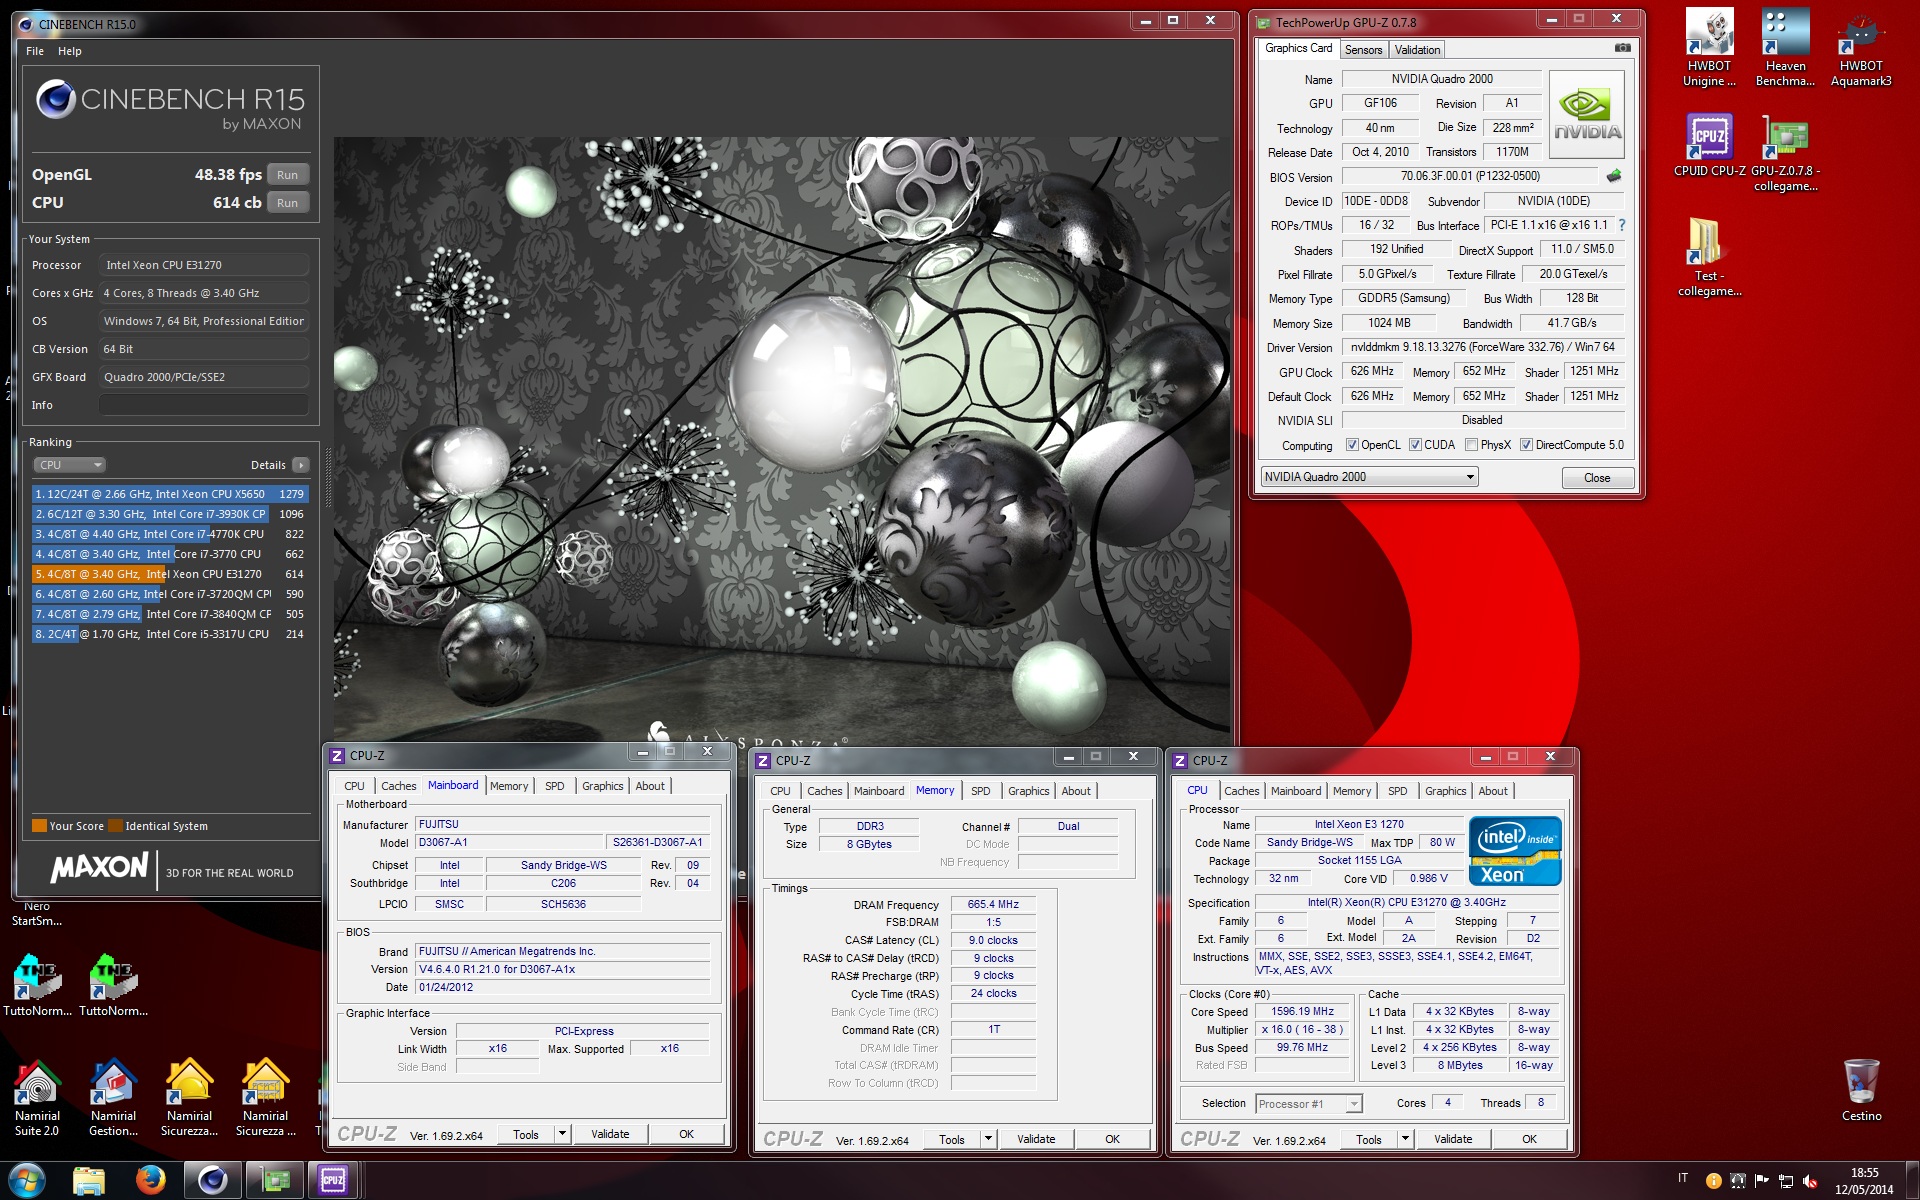Image resolution: width=1920 pixels, height=1200 pixels.
Task: Open Cinebench ranking CPU dropdown
Action: (70, 465)
